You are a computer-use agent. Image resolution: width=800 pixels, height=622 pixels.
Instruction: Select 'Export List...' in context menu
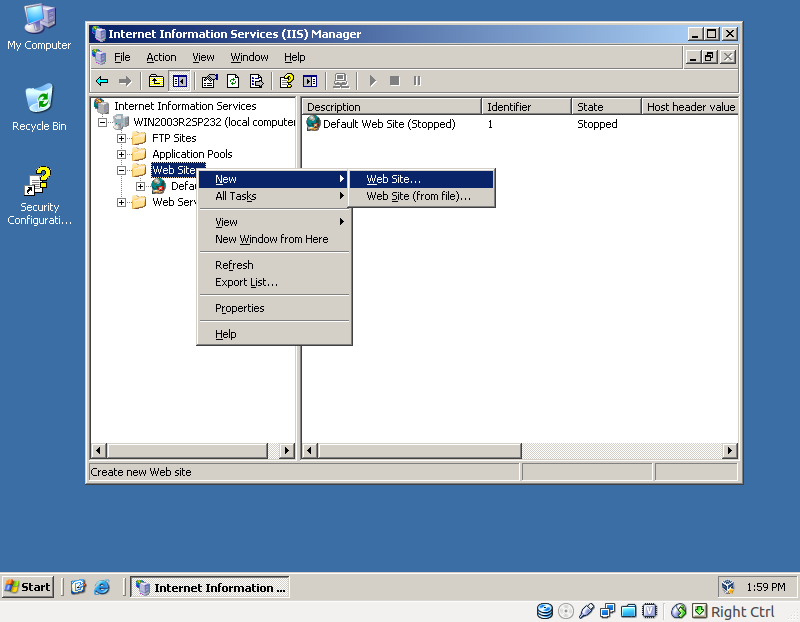tap(273, 282)
